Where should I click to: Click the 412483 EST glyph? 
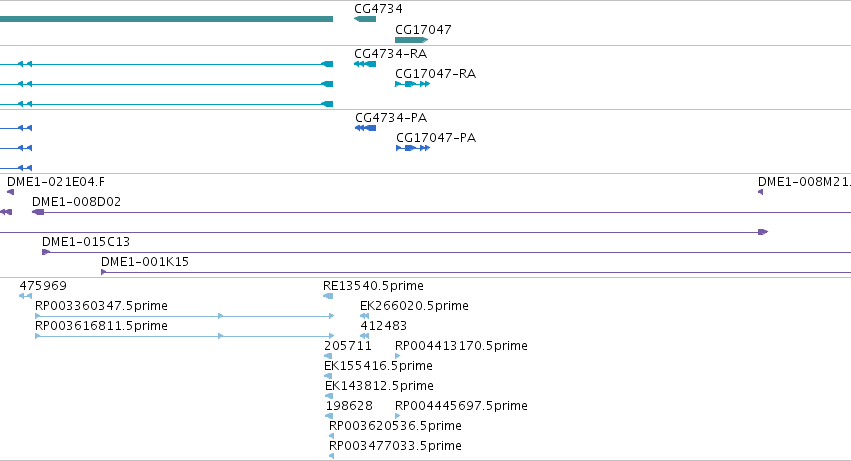[x=365, y=336]
